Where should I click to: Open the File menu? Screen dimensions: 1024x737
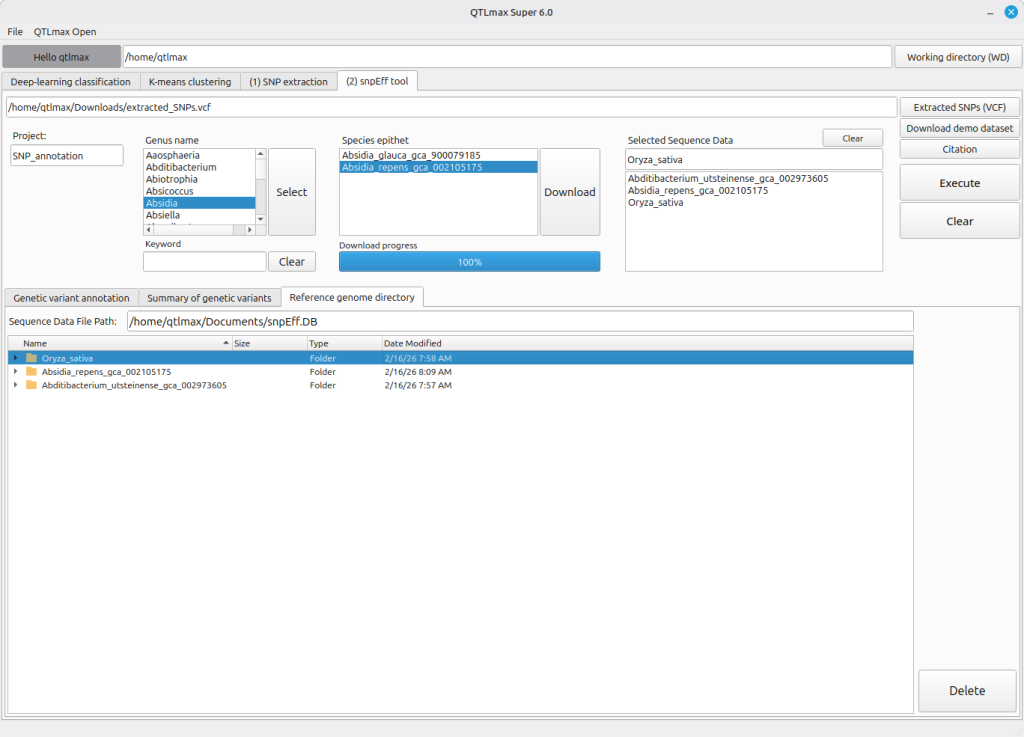point(15,32)
